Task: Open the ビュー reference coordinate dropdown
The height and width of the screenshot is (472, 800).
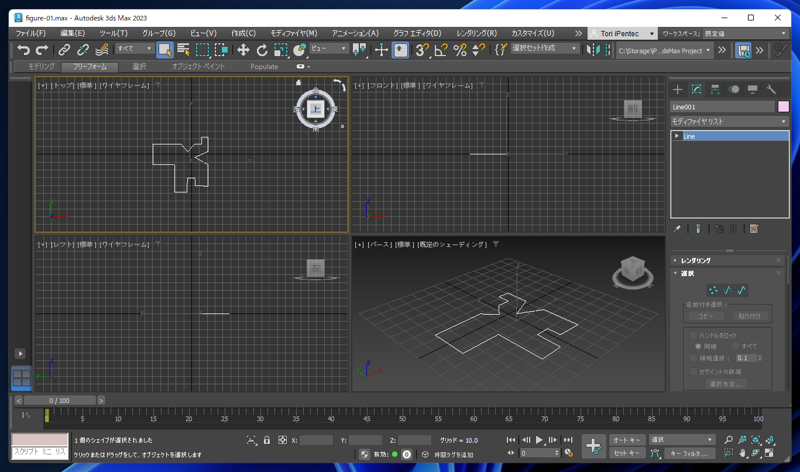Action: pyautogui.click(x=329, y=48)
